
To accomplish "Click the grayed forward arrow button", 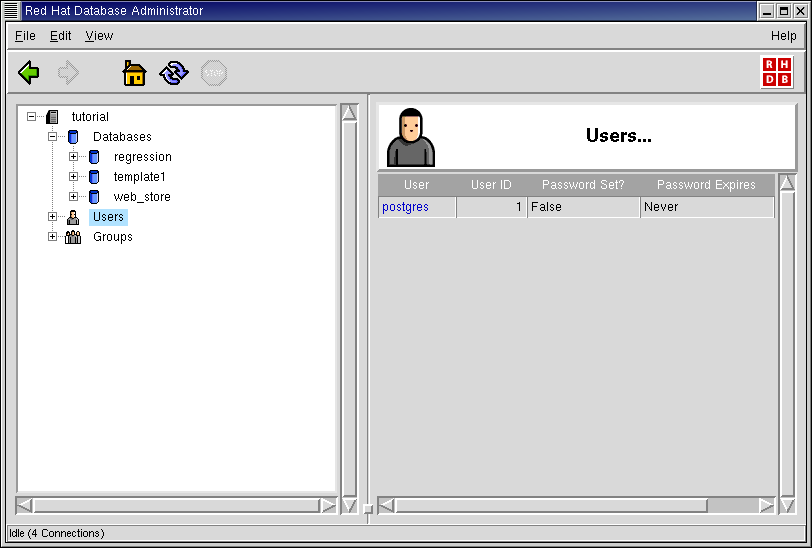I will pos(68,73).
